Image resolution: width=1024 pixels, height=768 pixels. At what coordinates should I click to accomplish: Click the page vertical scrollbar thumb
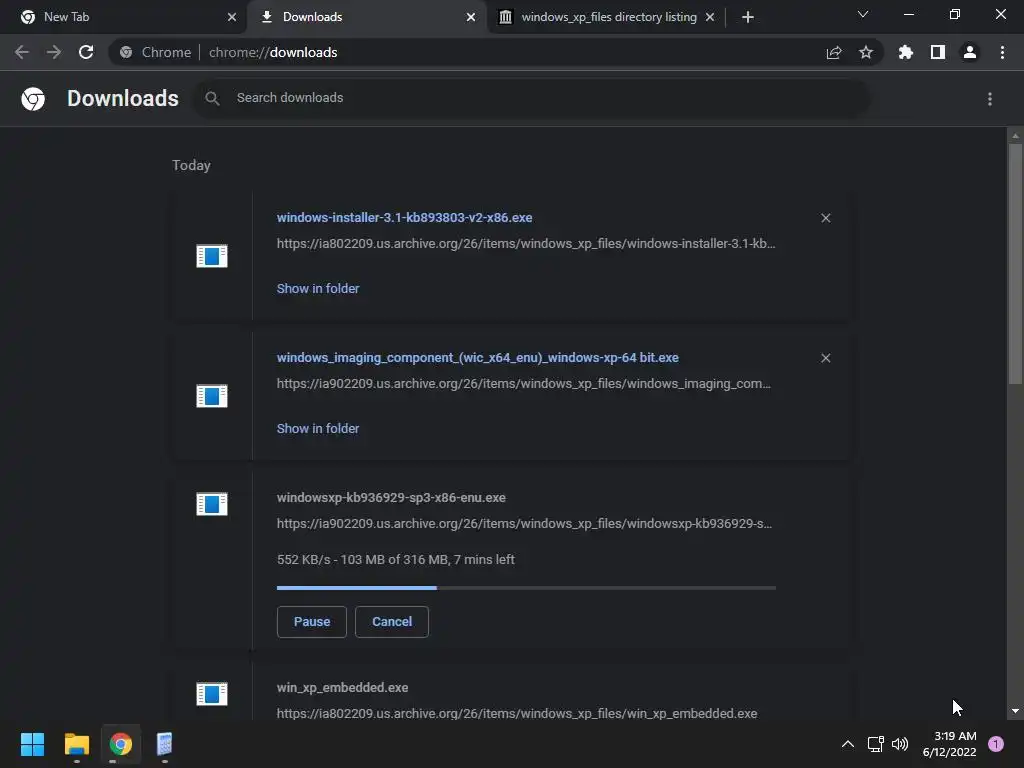point(1015,264)
